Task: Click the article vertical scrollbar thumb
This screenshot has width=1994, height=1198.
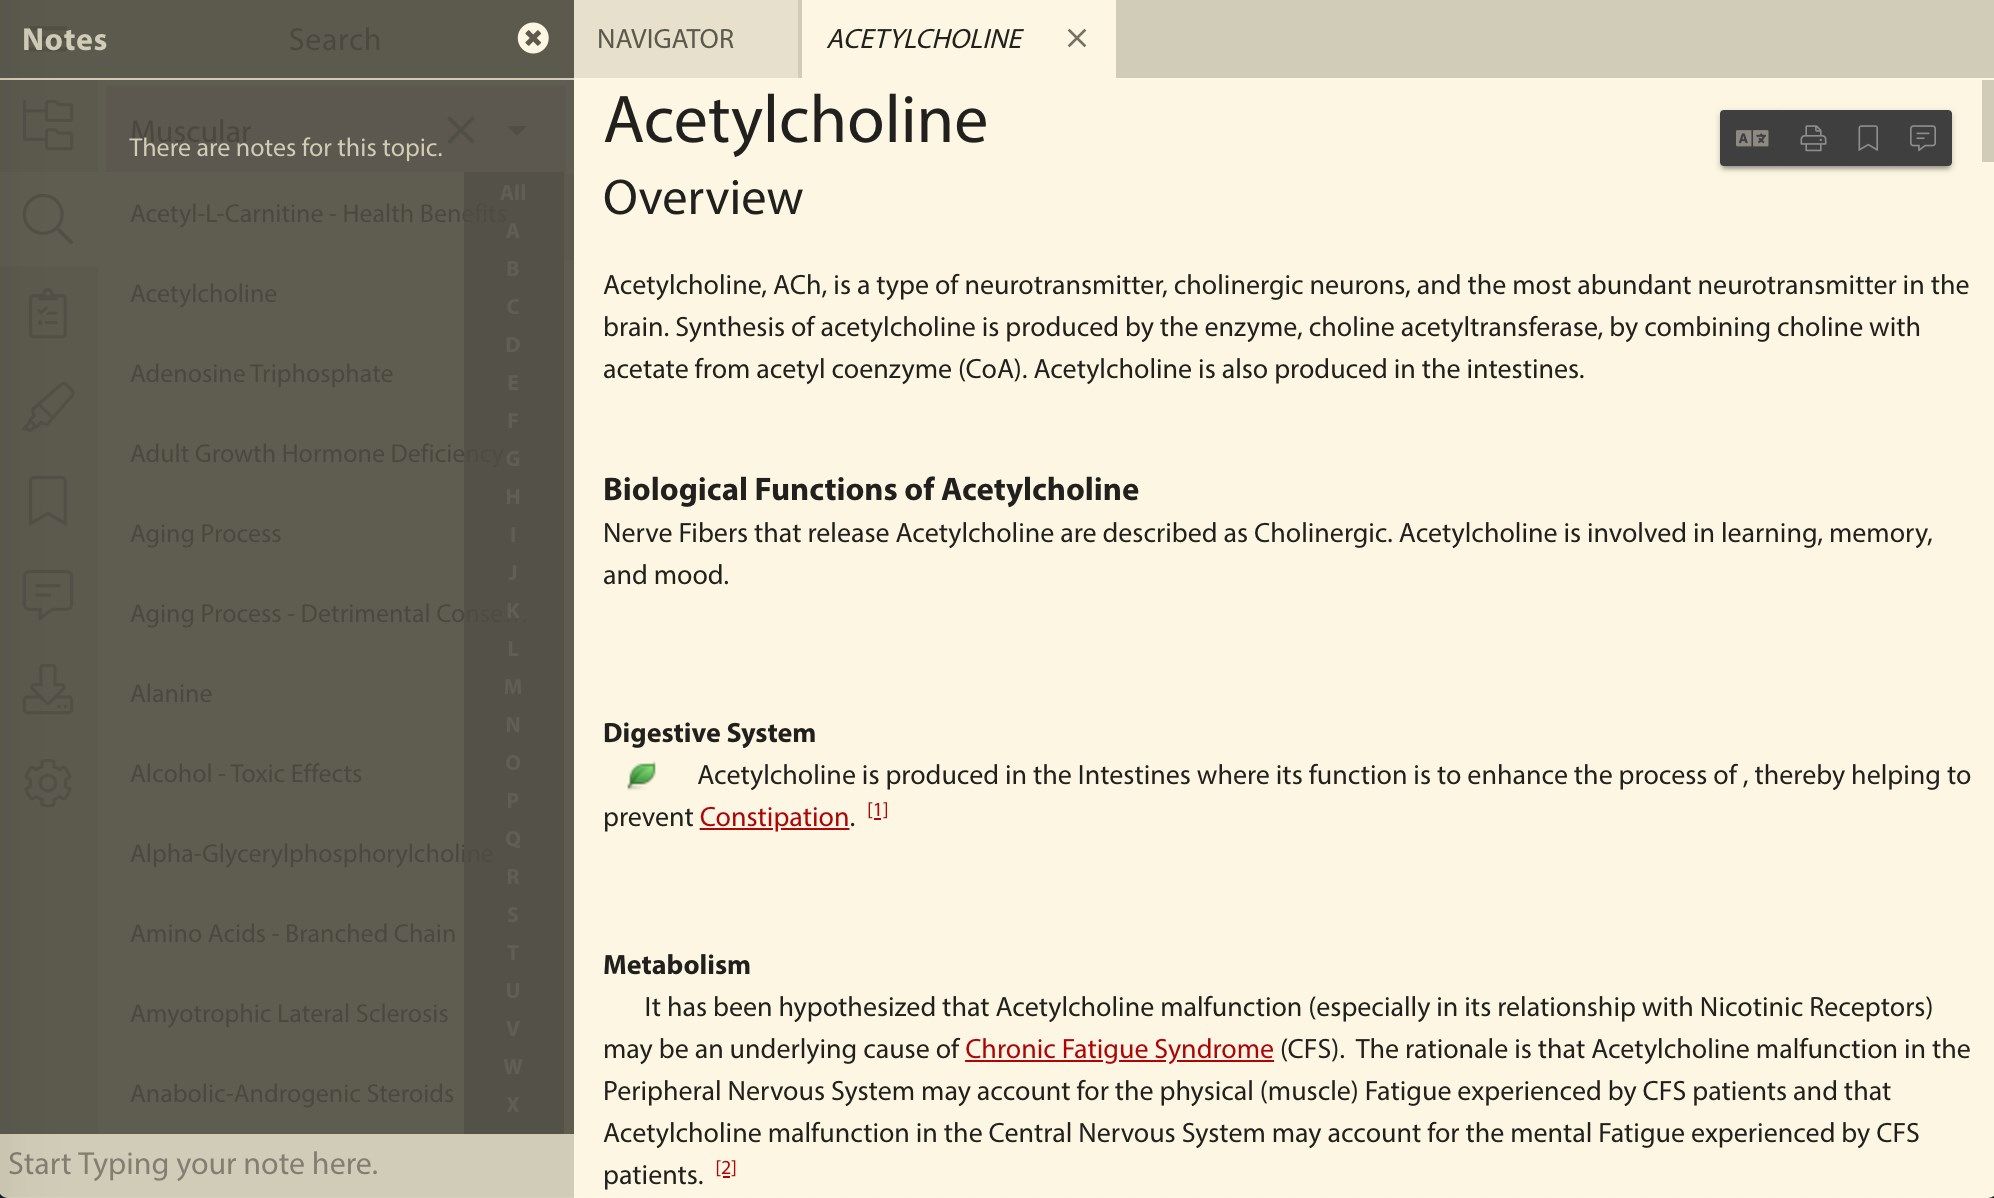Action: point(1987,120)
